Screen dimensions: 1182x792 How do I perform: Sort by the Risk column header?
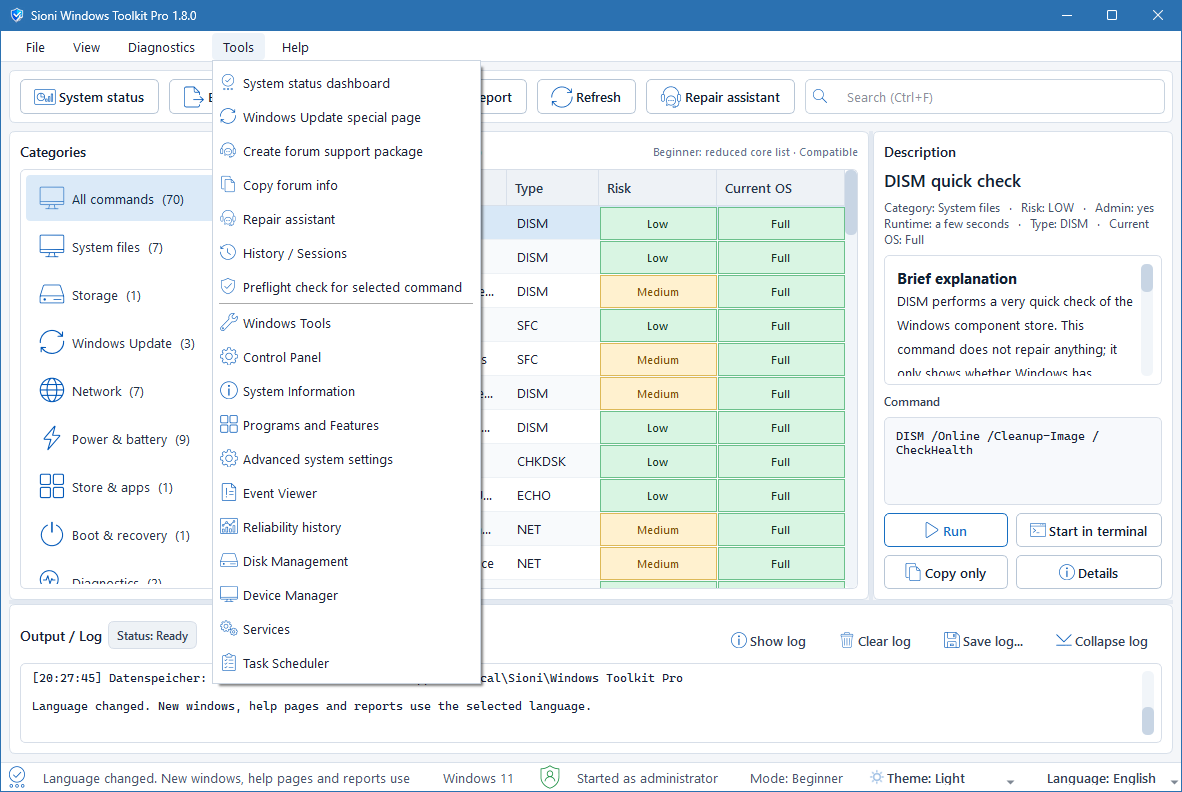point(657,188)
